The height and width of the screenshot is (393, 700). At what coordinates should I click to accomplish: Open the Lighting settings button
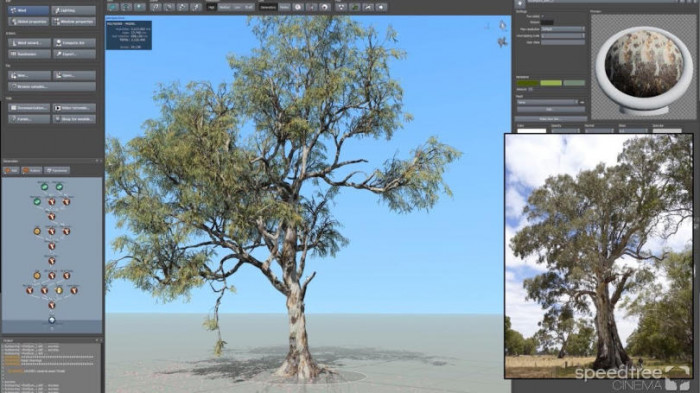[x=73, y=10]
